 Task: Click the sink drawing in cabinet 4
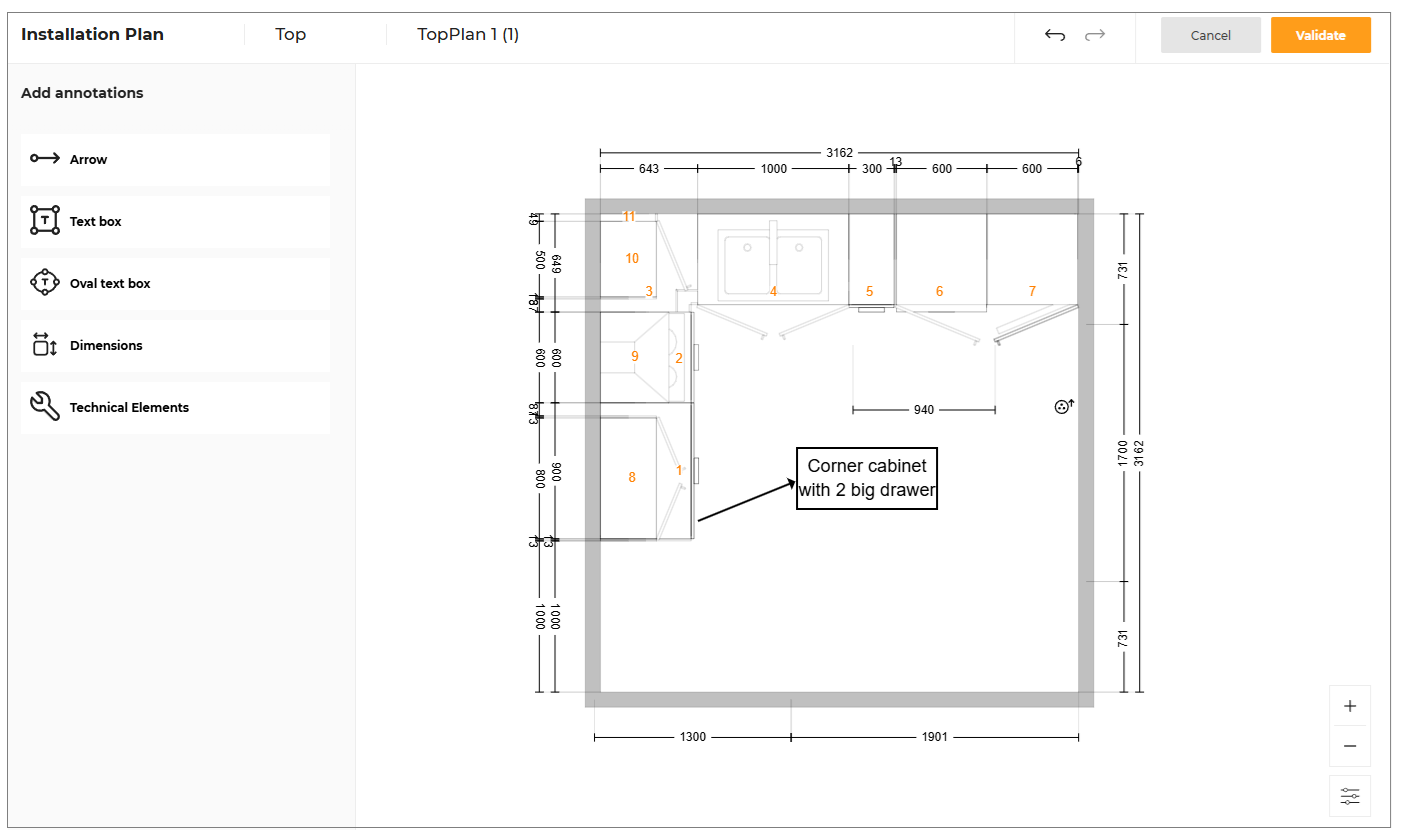pos(773,262)
